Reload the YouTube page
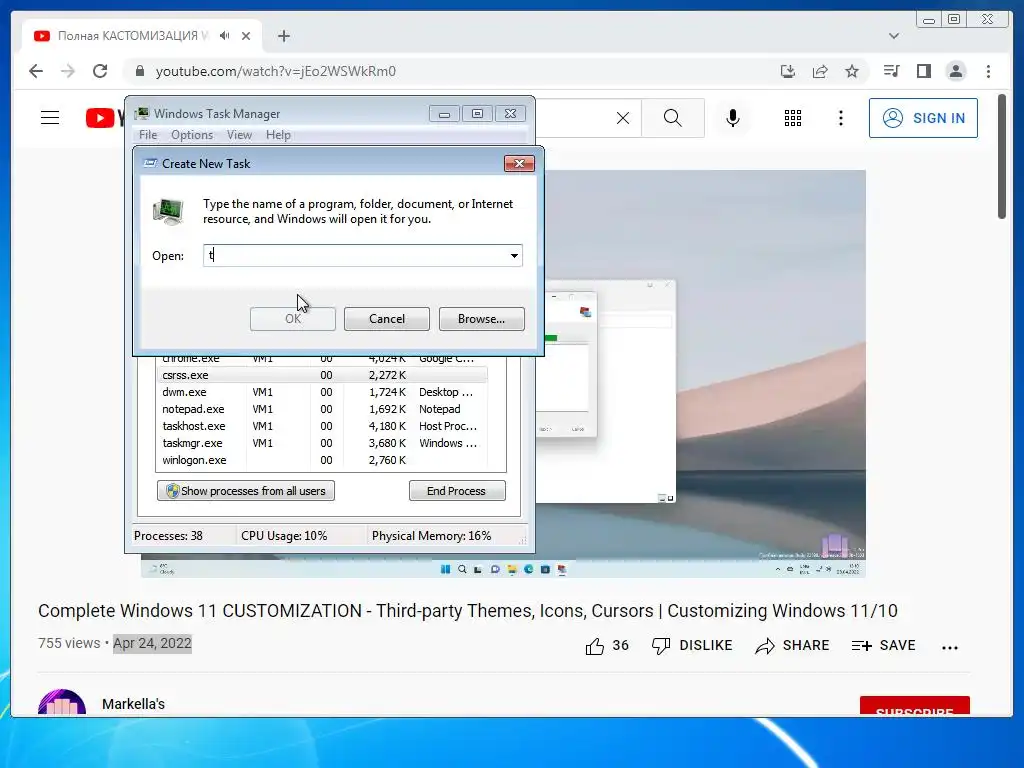Viewport: 1024px width, 768px height. pos(100,71)
